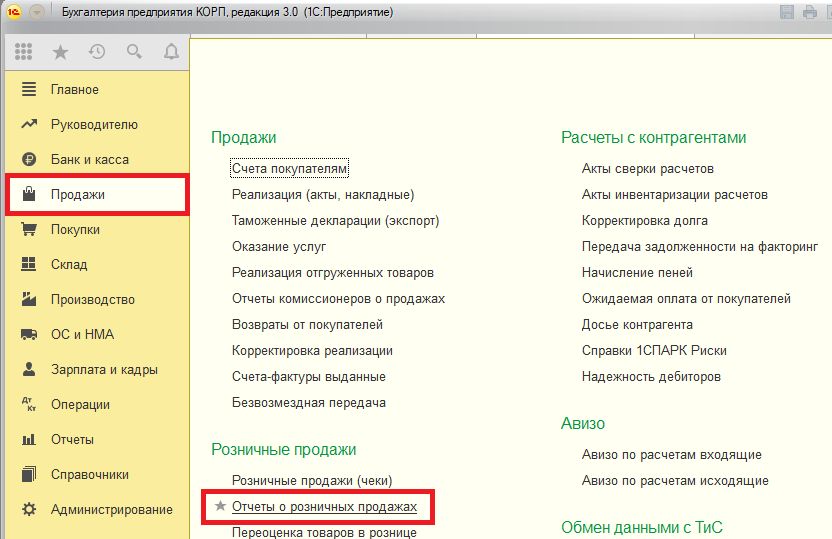The image size is (832, 539).
Task: Open the sections menu grid icon
Action: coord(23,51)
